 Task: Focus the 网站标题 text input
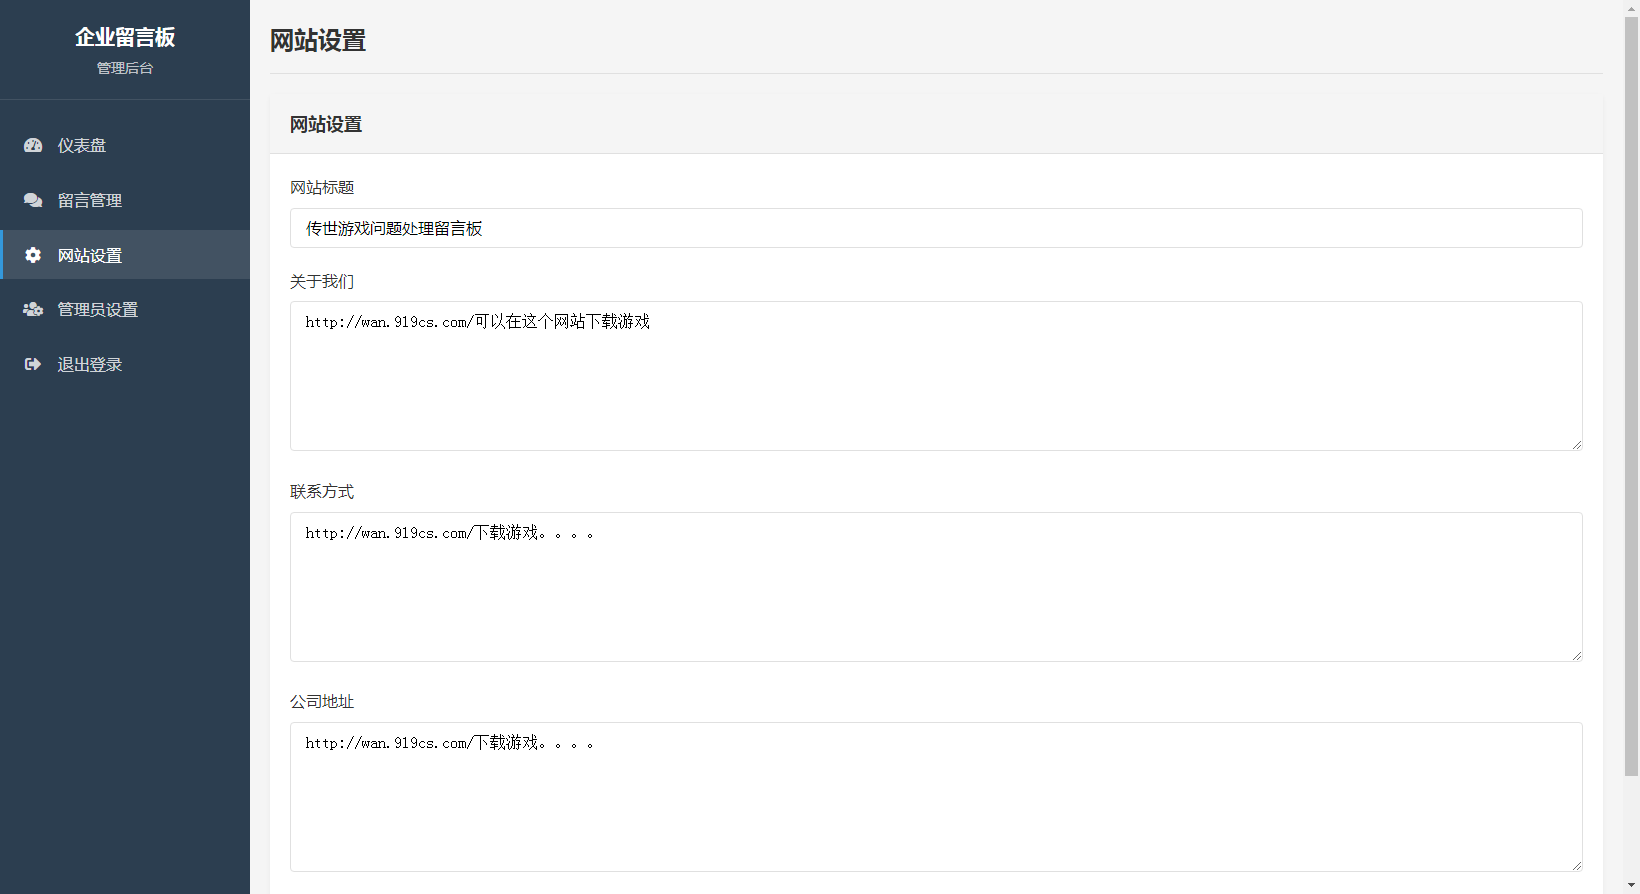pyautogui.click(x=935, y=228)
